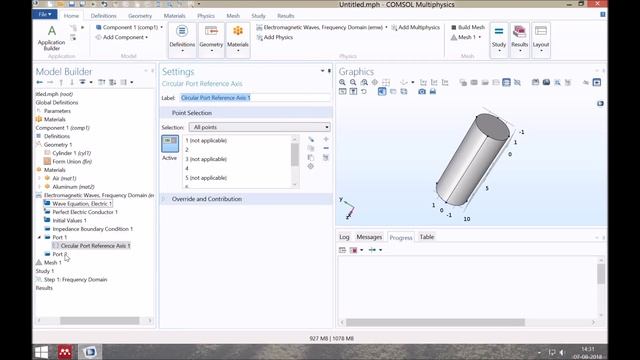Click the Windows Start button

(41, 352)
